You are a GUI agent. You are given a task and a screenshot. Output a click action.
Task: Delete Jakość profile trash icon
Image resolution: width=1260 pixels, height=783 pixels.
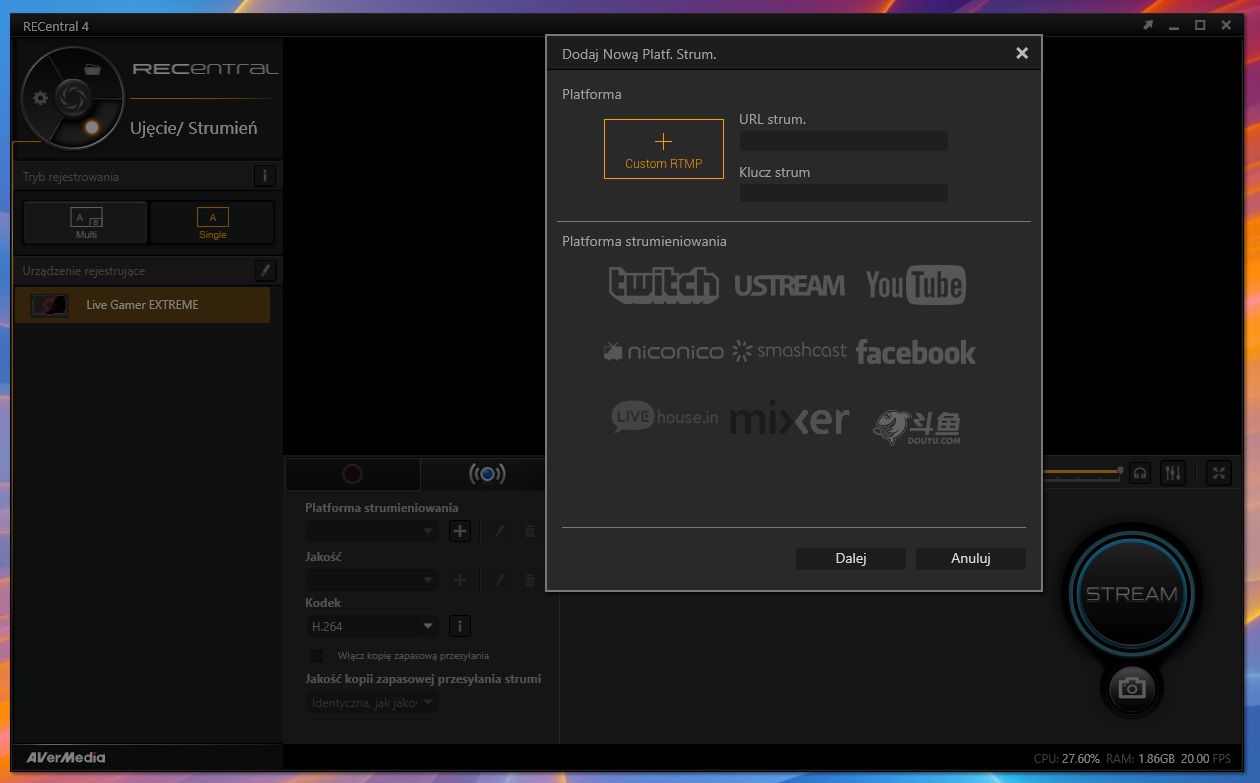pos(530,580)
